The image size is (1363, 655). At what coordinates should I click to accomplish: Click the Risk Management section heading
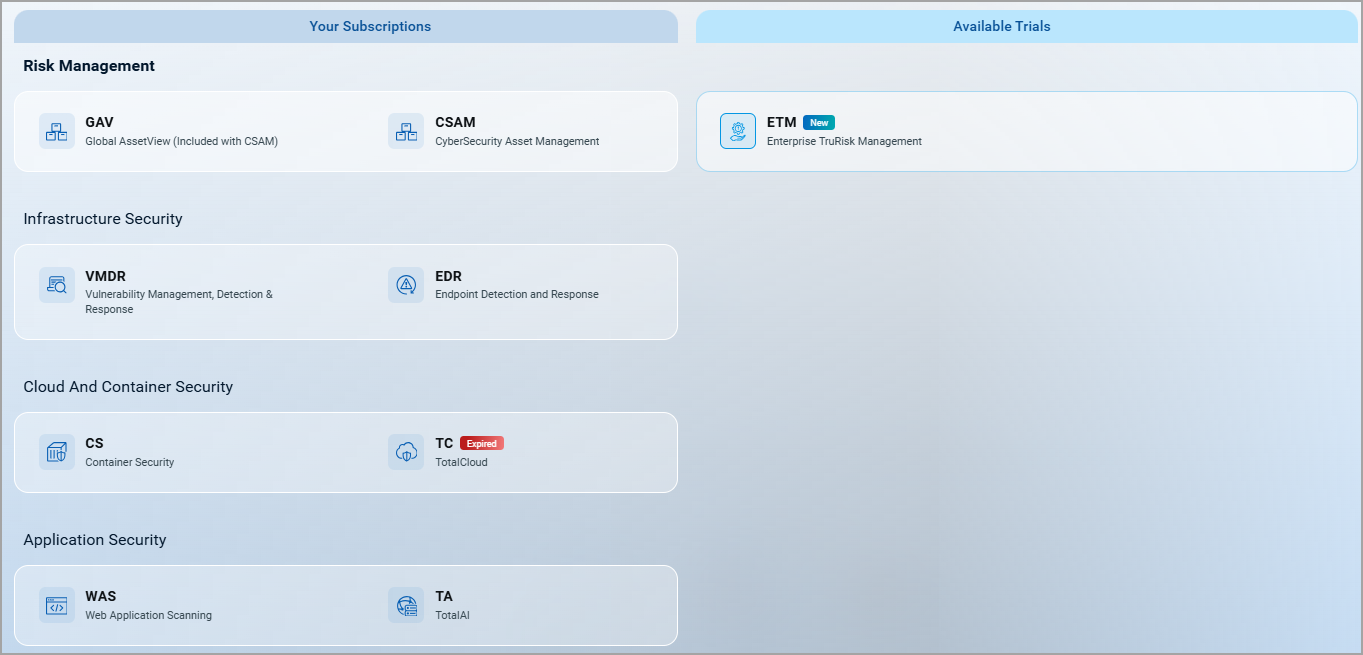pyautogui.click(x=89, y=66)
